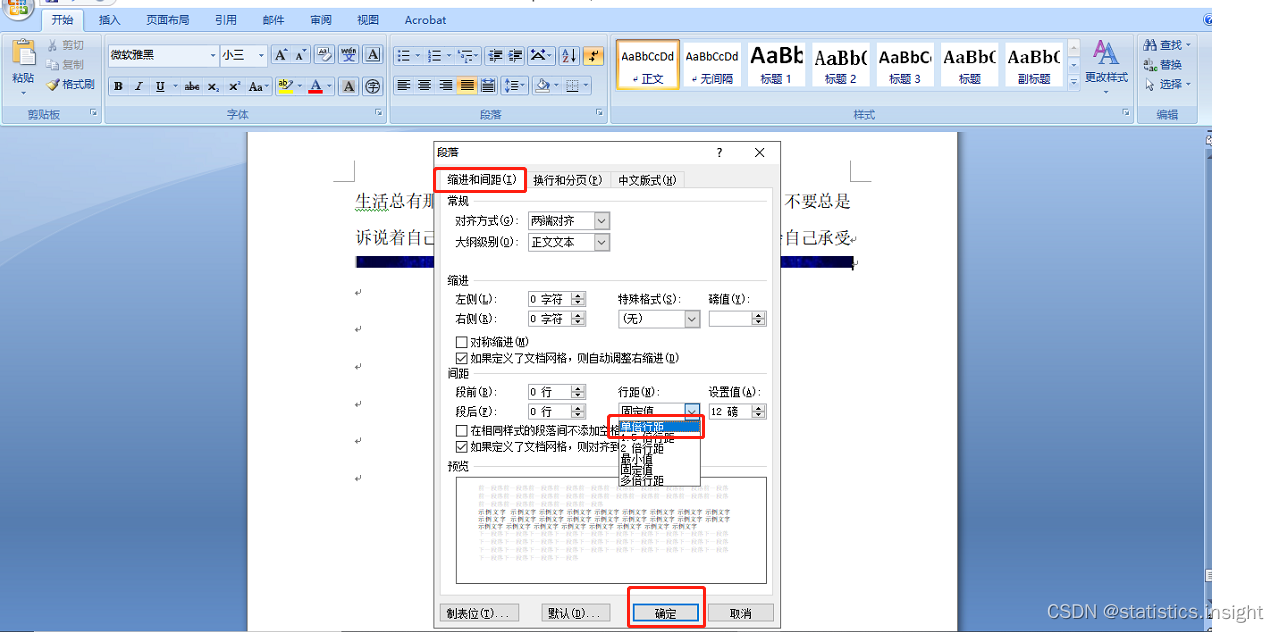Open the 对齐方式 alignment dropdown
1279x632 pixels.
[599, 220]
